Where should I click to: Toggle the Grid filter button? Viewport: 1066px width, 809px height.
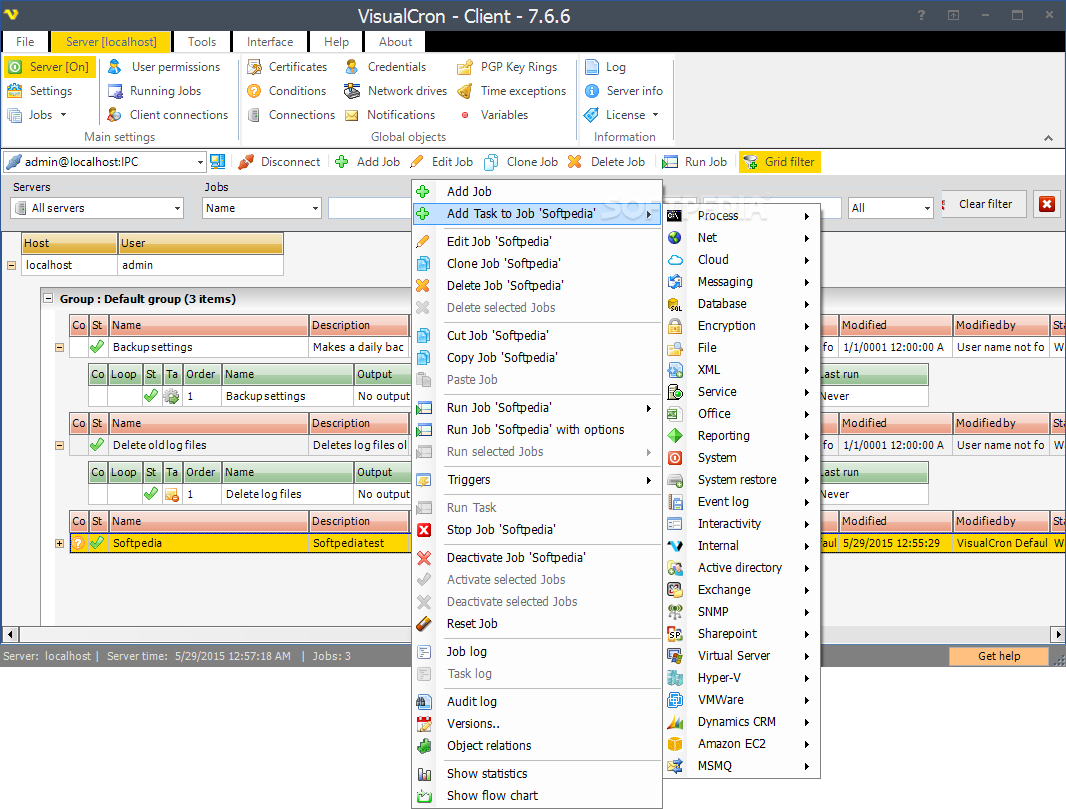tap(780, 162)
